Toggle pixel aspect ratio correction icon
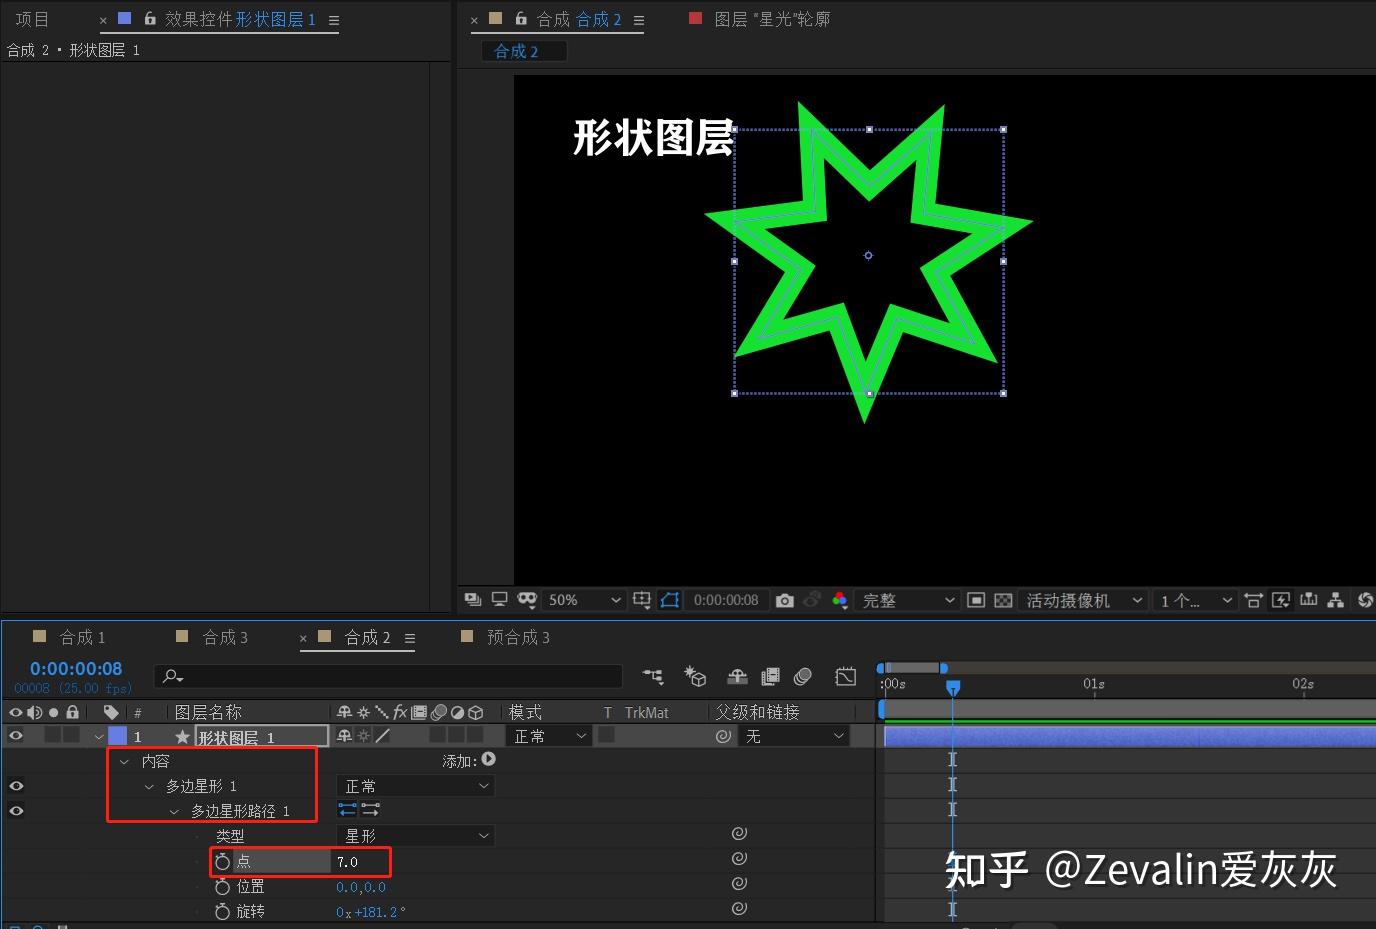Screen dimensions: 1376x929 pyautogui.click(x=1253, y=600)
